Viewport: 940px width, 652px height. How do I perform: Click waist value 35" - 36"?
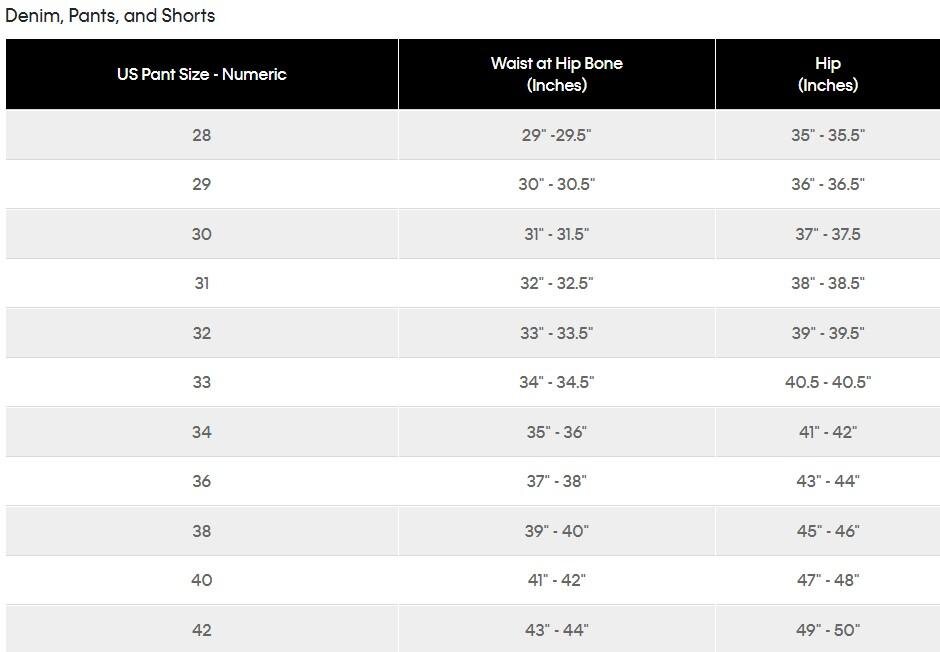(x=556, y=432)
